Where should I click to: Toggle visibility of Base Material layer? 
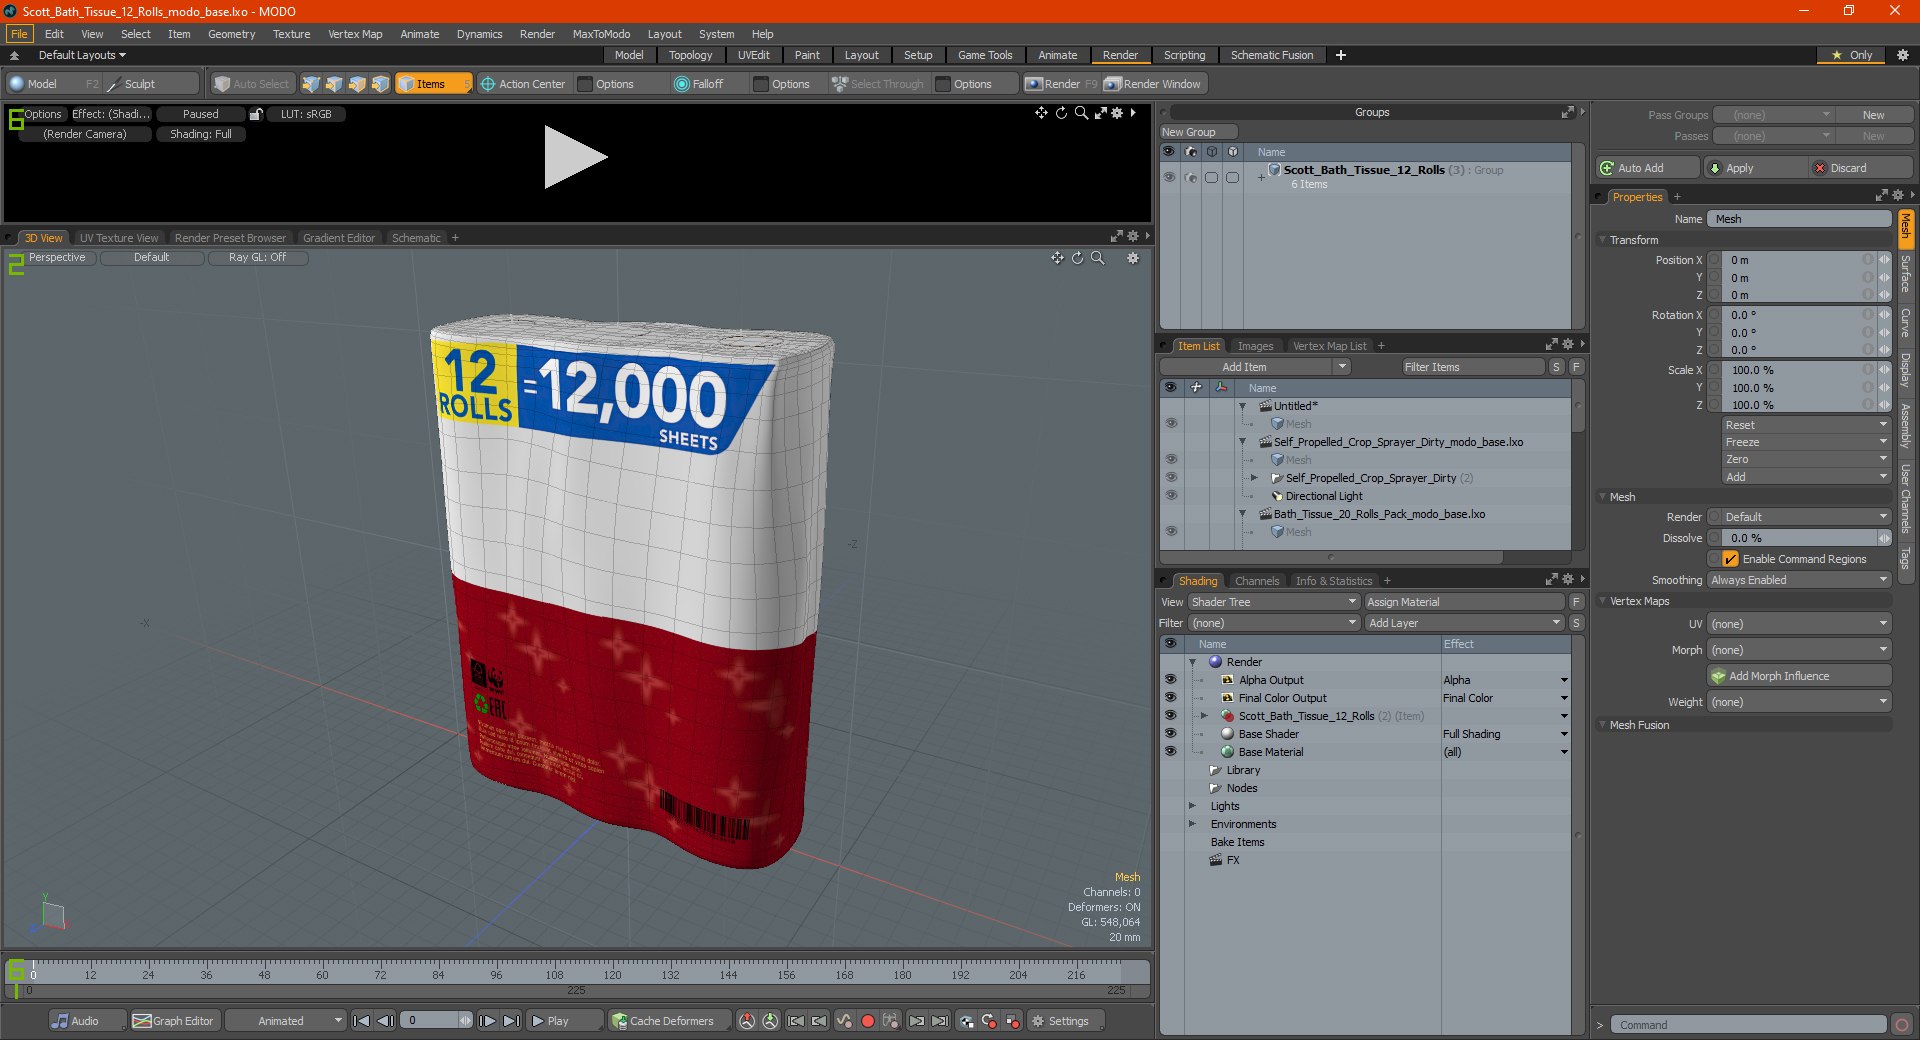[x=1170, y=752]
